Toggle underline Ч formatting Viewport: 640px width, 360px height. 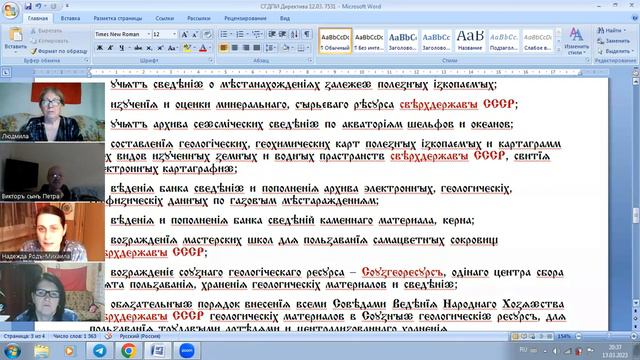[x=121, y=48]
